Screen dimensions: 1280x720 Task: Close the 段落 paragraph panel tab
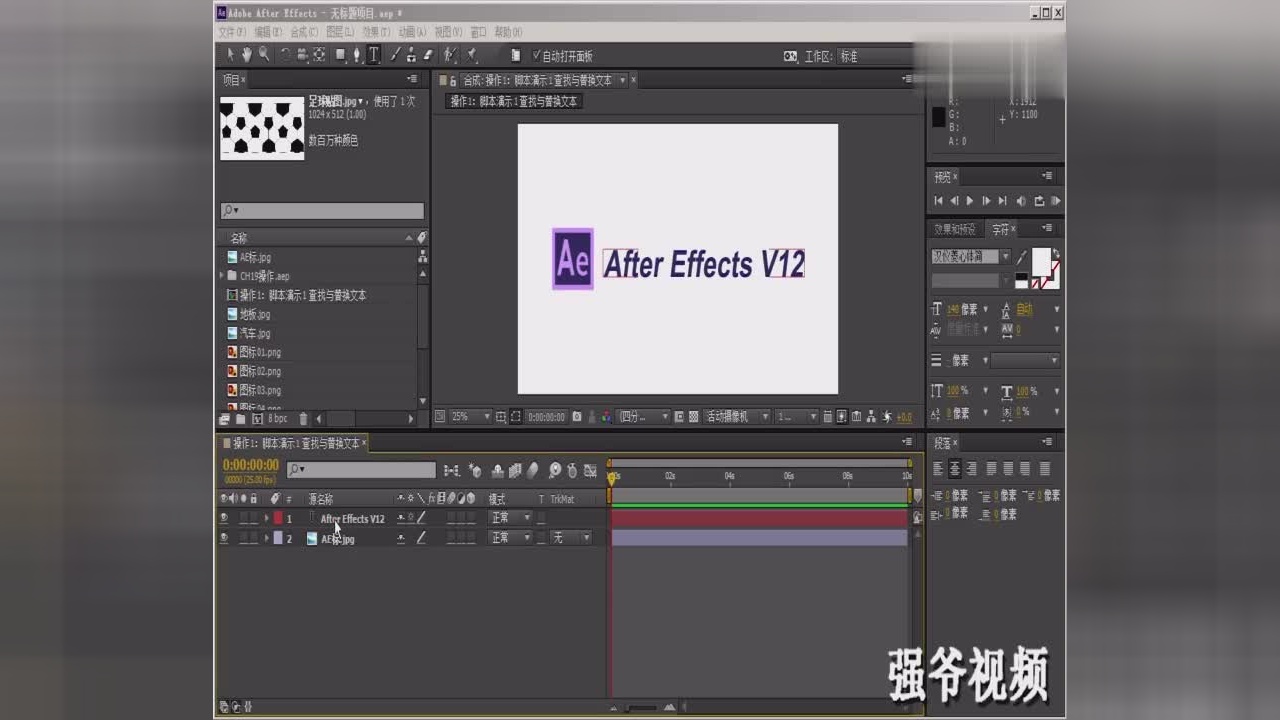(x=955, y=442)
